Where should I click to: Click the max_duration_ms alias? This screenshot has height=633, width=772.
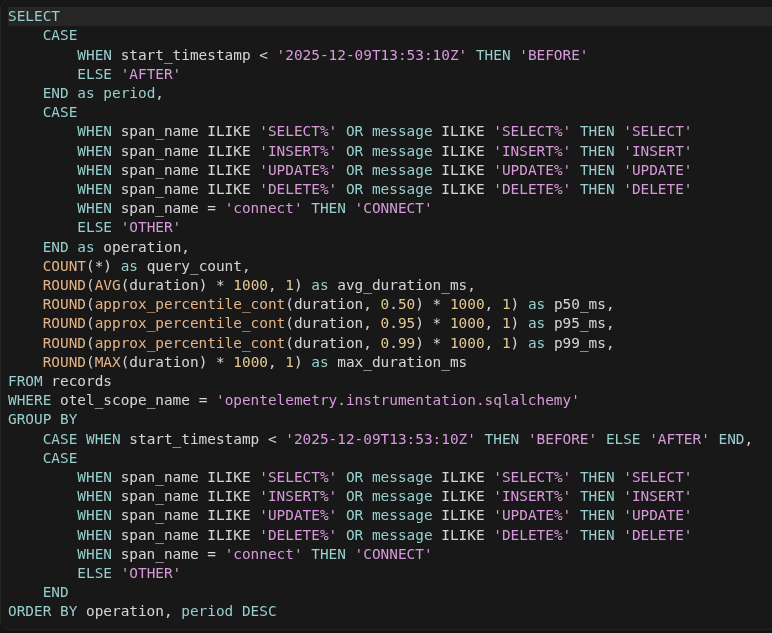pyautogui.click(x=402, y=362)
